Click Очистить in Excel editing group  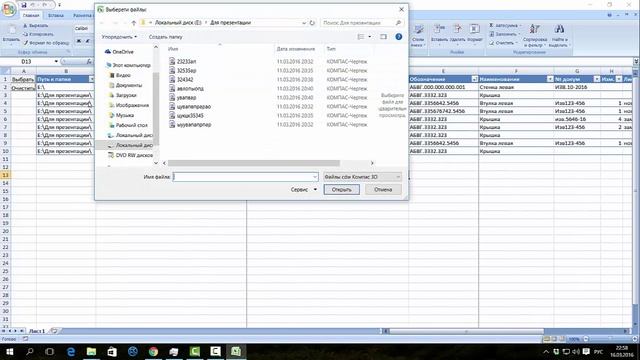click(503, 43)
